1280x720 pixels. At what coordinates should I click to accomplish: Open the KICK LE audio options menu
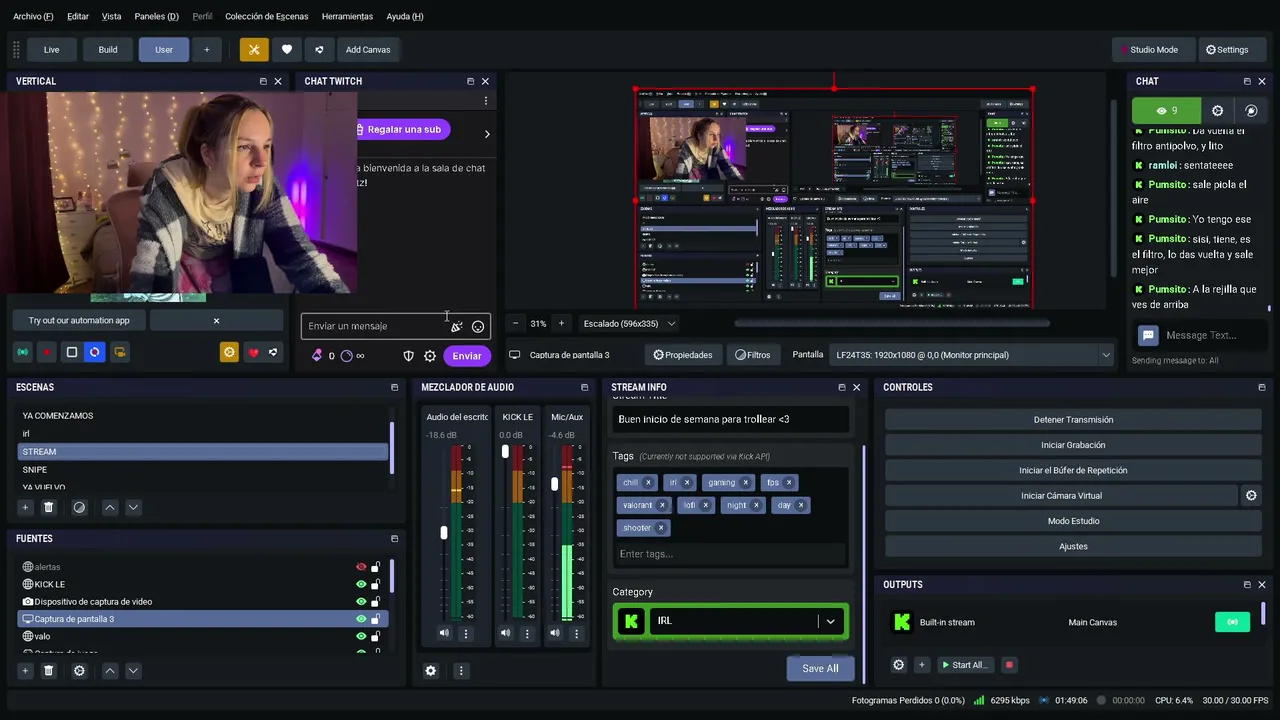pyautogui.click(x=527, y=633)
